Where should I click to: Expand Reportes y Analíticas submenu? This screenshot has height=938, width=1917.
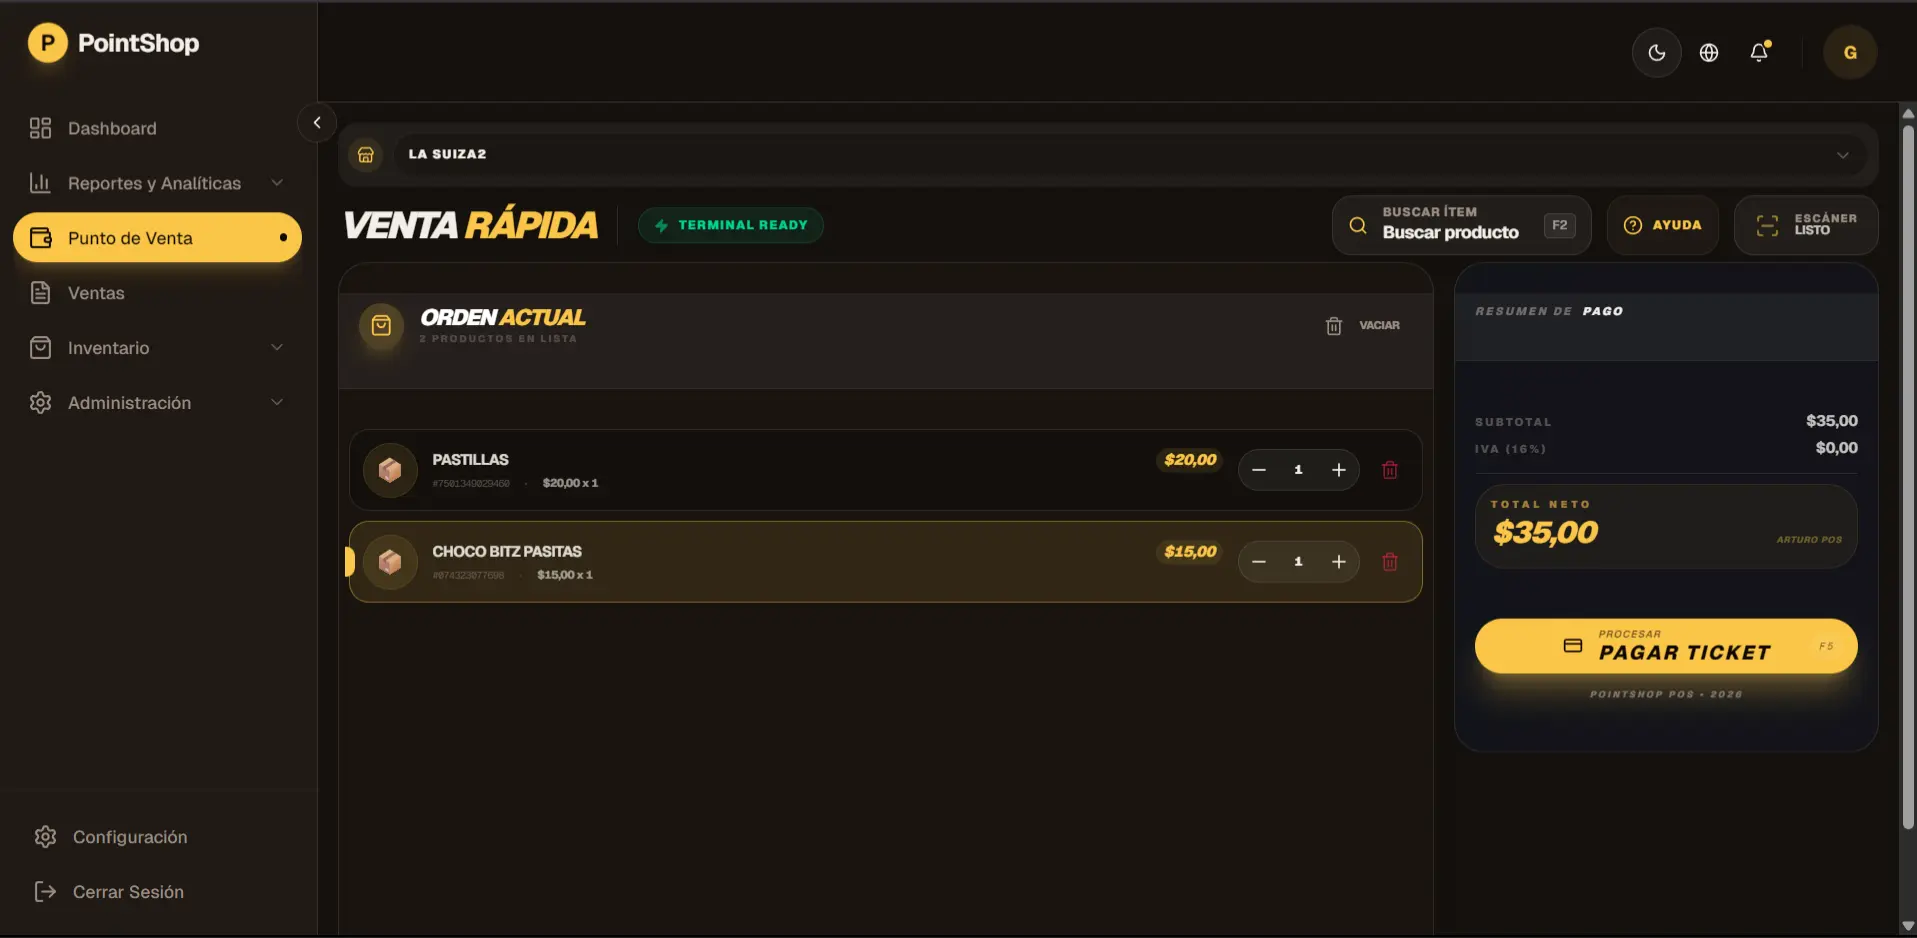click(x=277, y=183)
